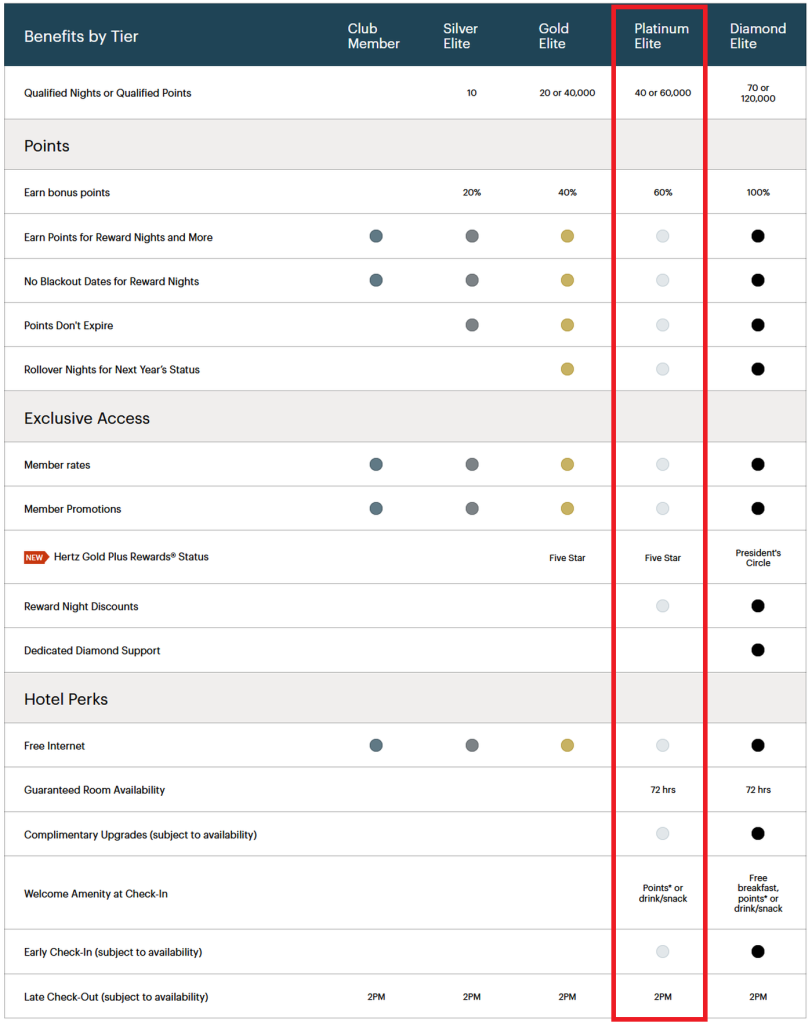812x1024 pixels.
Task: Select Diamond Elite's 2PM late check-out
Action: click(758, 997)
